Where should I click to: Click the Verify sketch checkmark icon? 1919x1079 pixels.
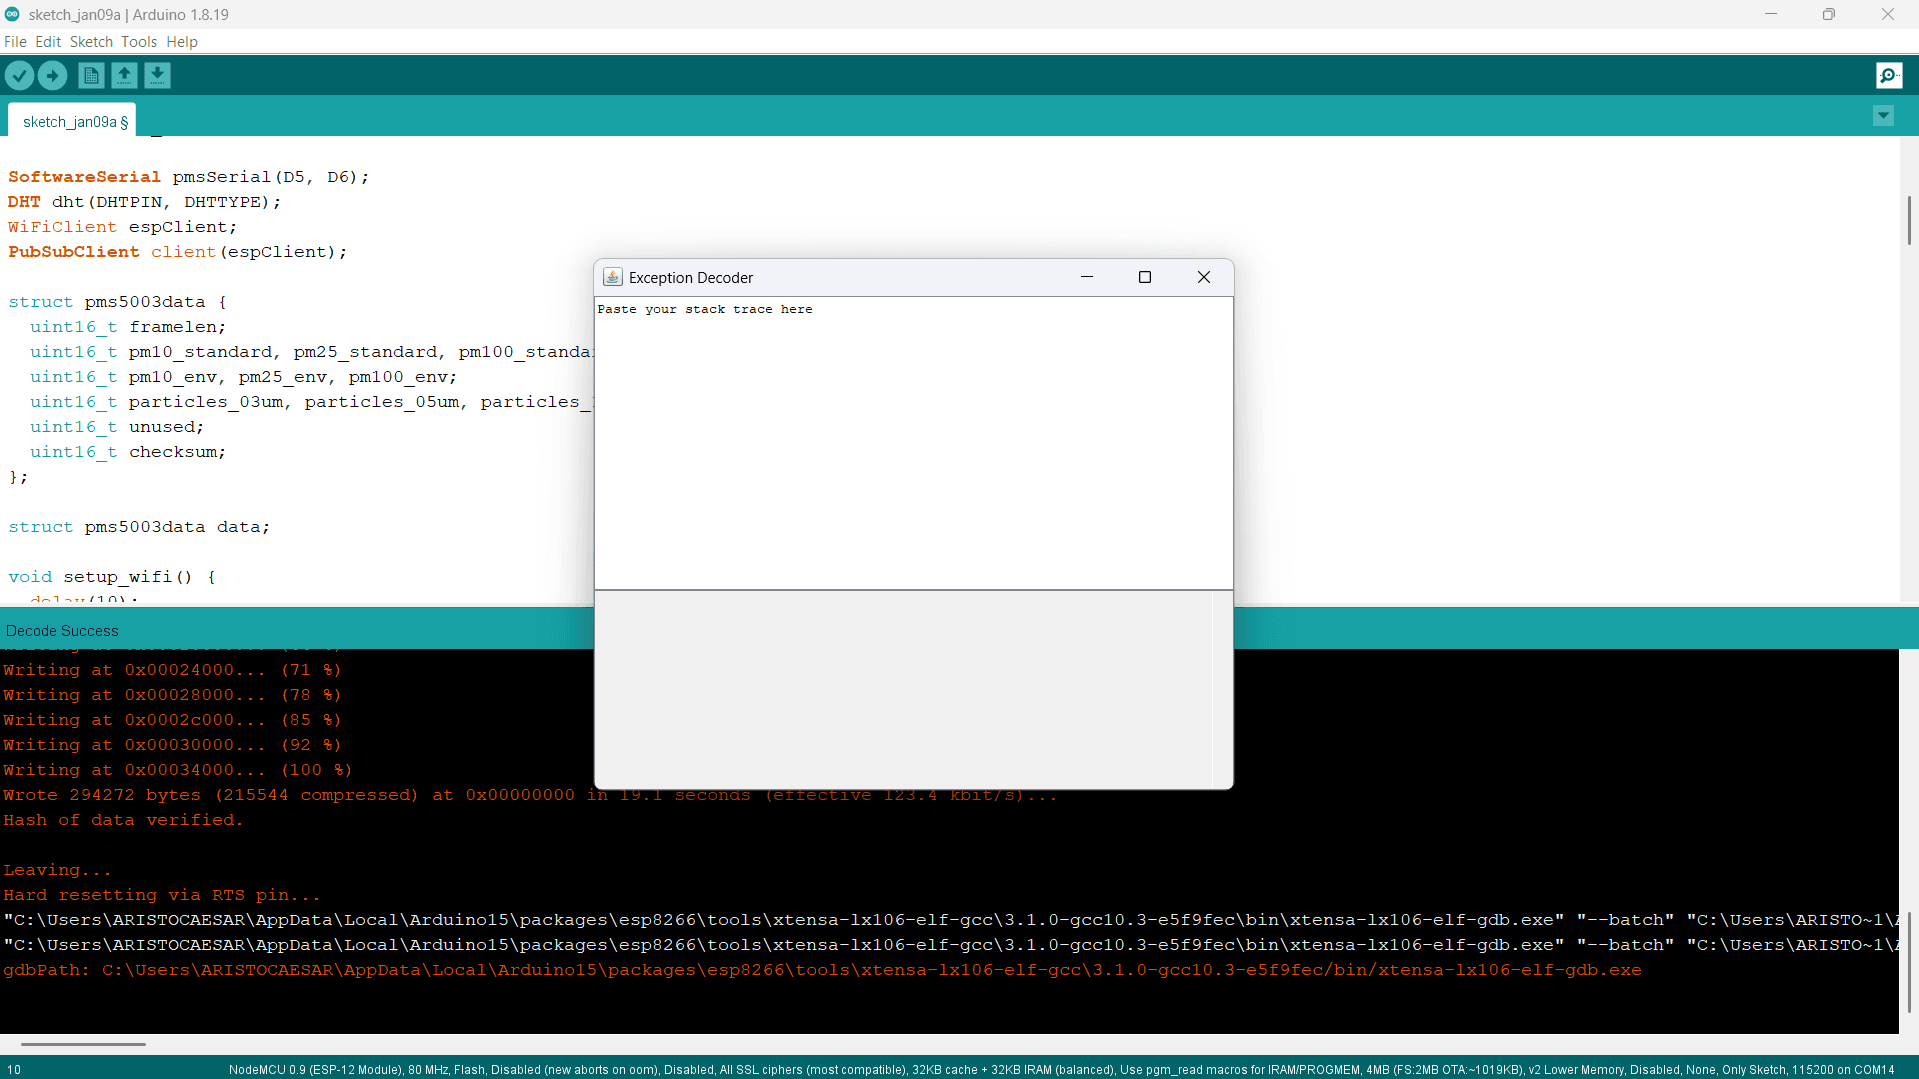[19, 75]
